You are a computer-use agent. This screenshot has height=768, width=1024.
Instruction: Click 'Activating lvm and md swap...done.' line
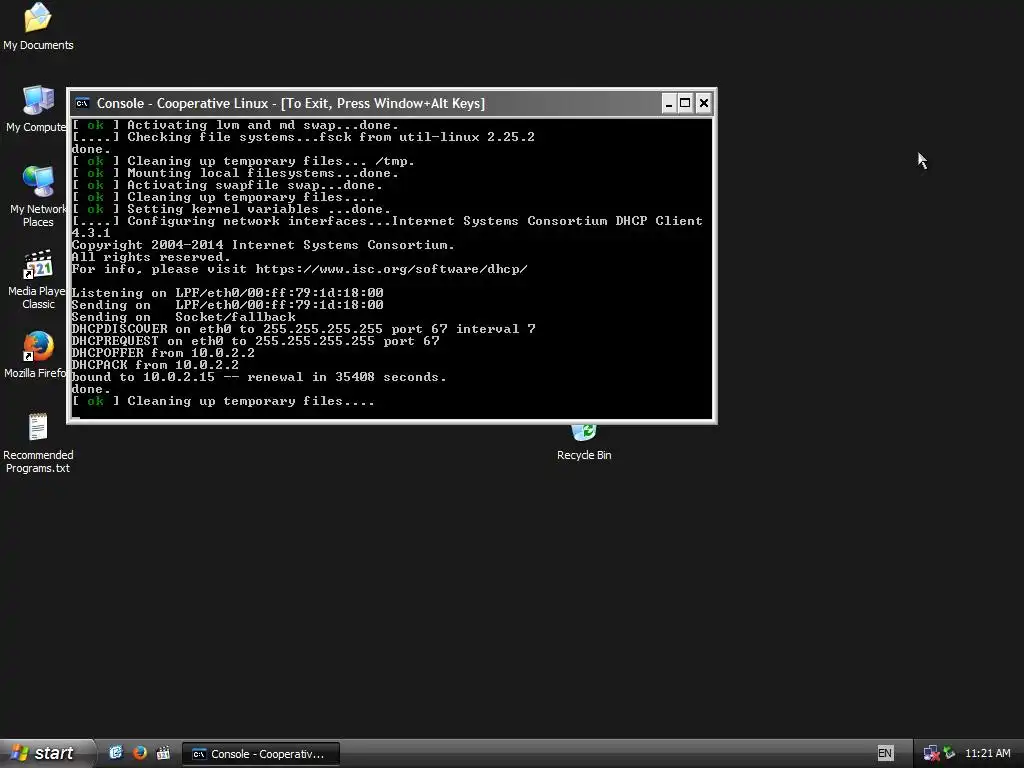click(235, 125)
